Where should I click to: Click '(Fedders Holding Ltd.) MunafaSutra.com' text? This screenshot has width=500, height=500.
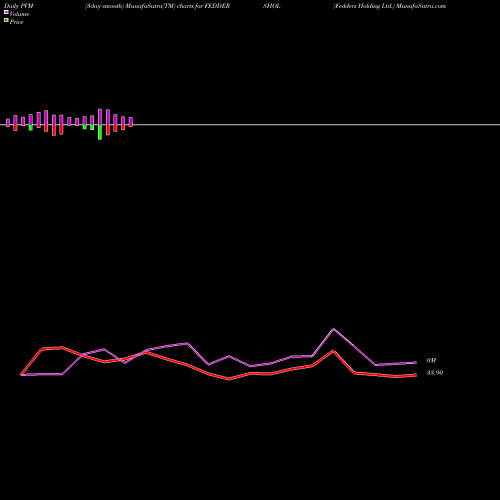pyautogui.click(x=390, y=6)
